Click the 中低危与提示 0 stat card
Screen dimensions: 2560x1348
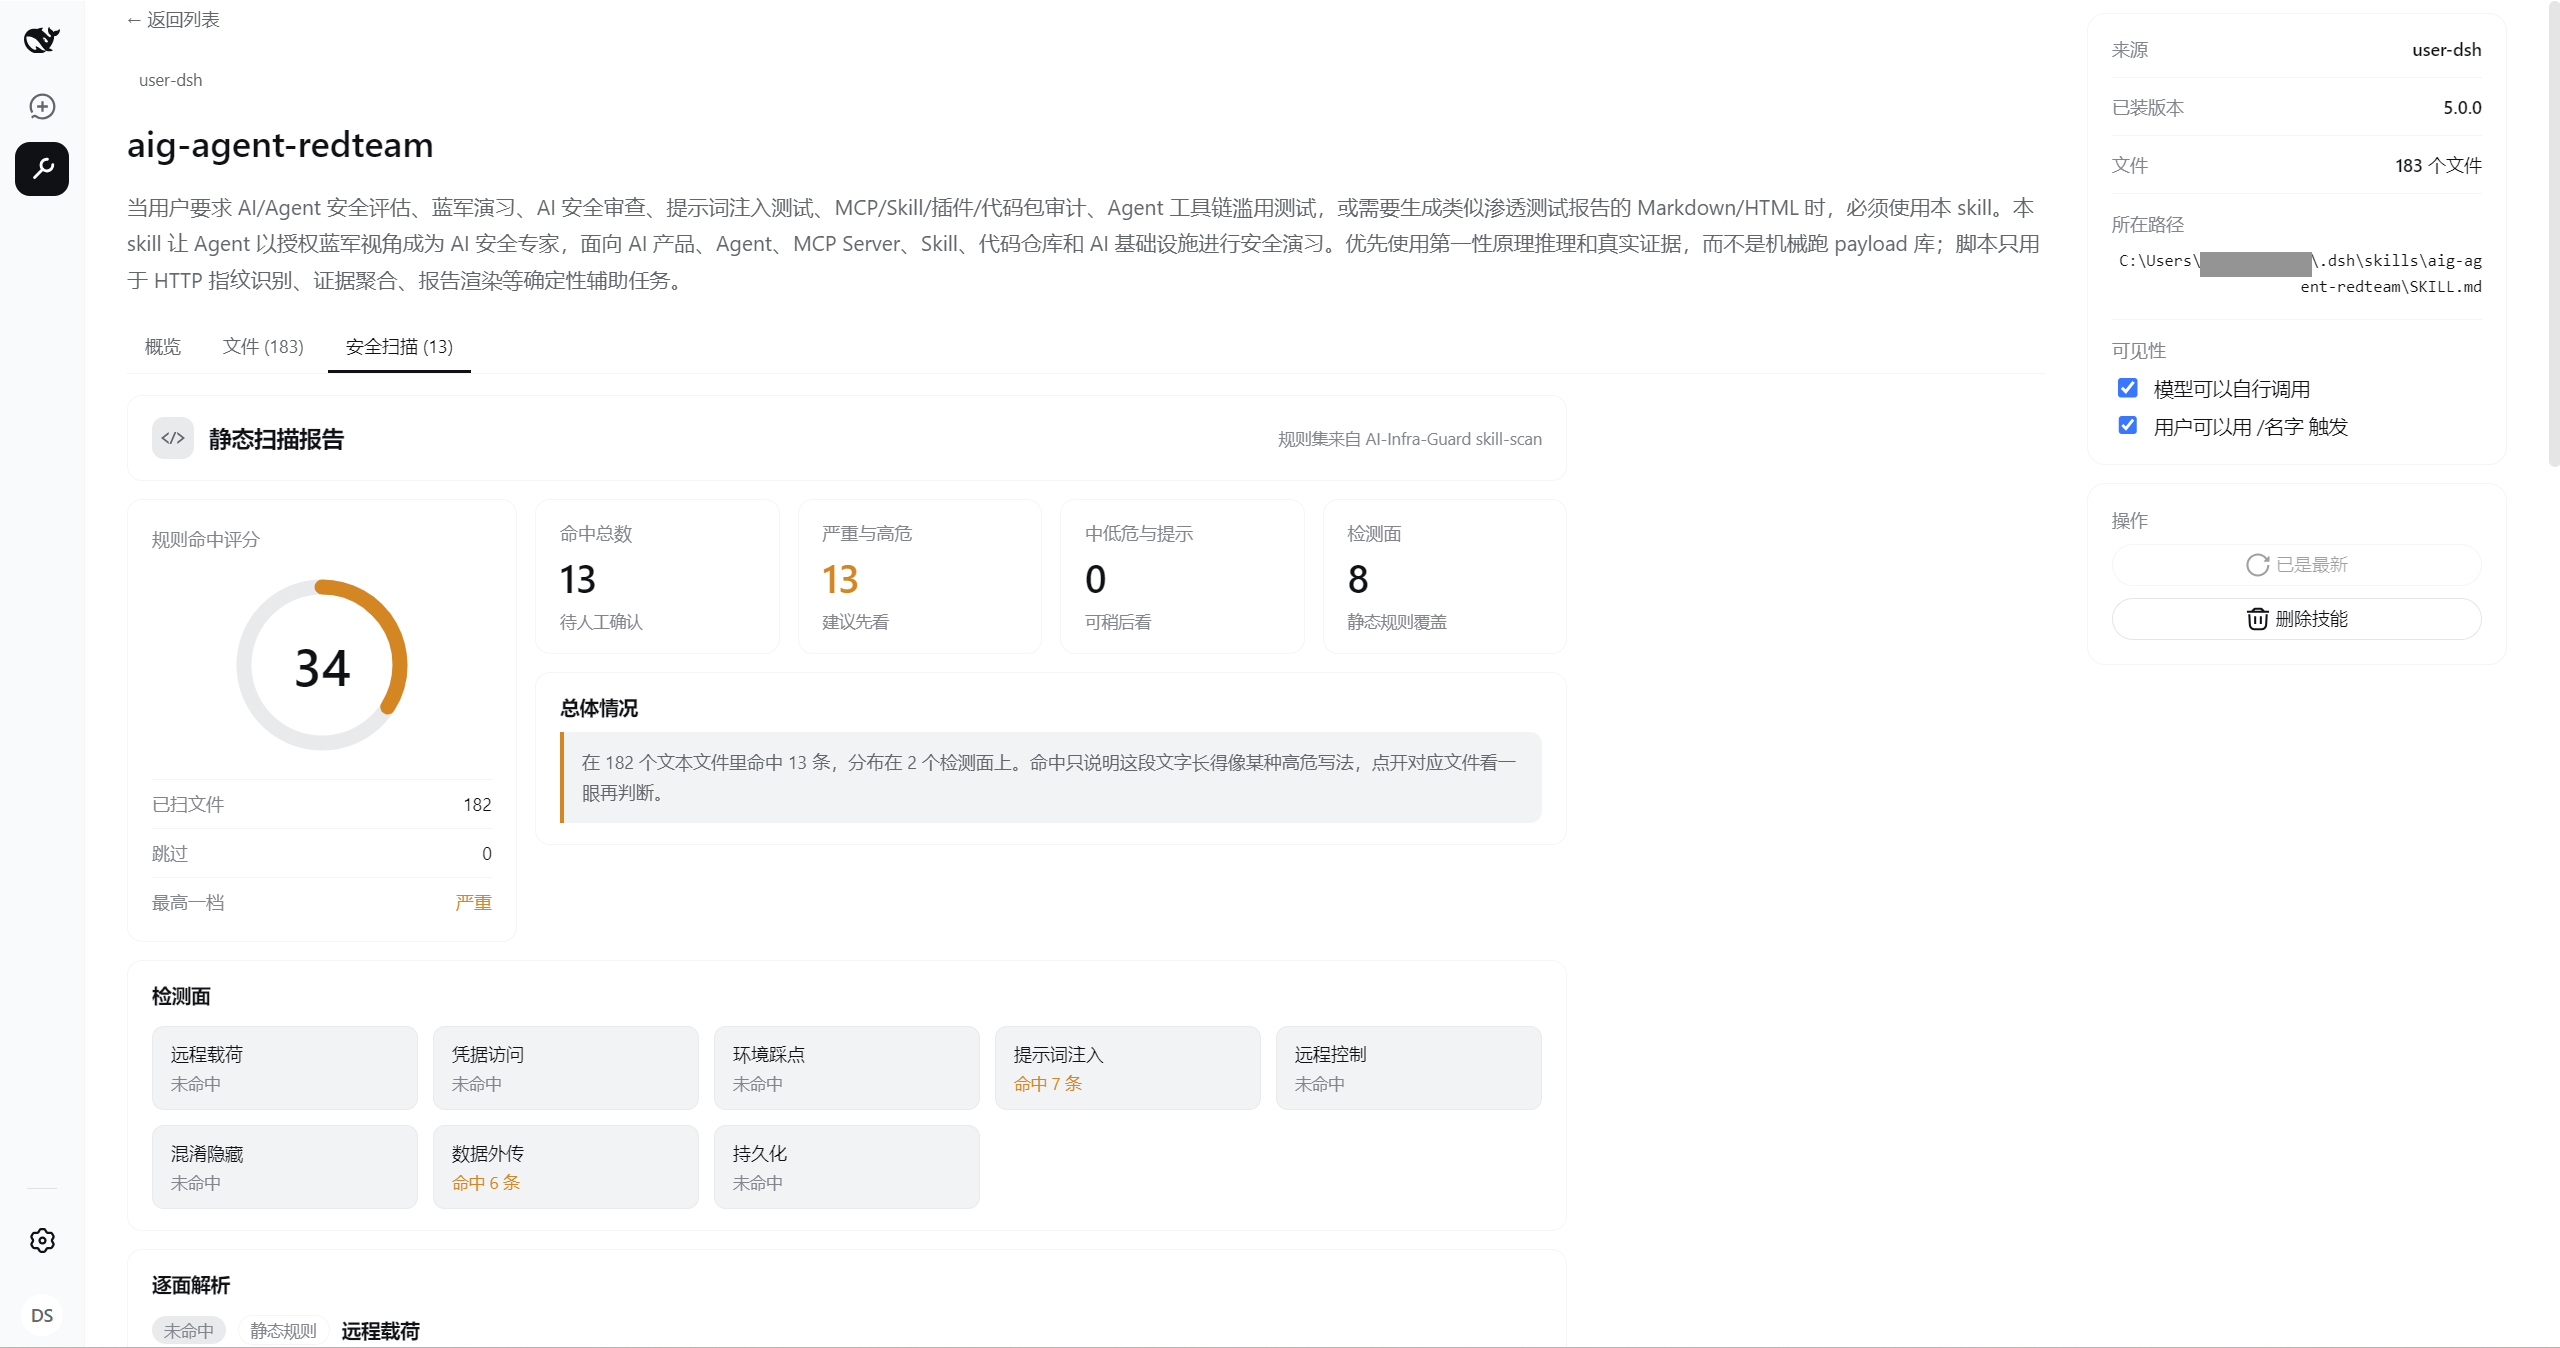coord(1182,577)
